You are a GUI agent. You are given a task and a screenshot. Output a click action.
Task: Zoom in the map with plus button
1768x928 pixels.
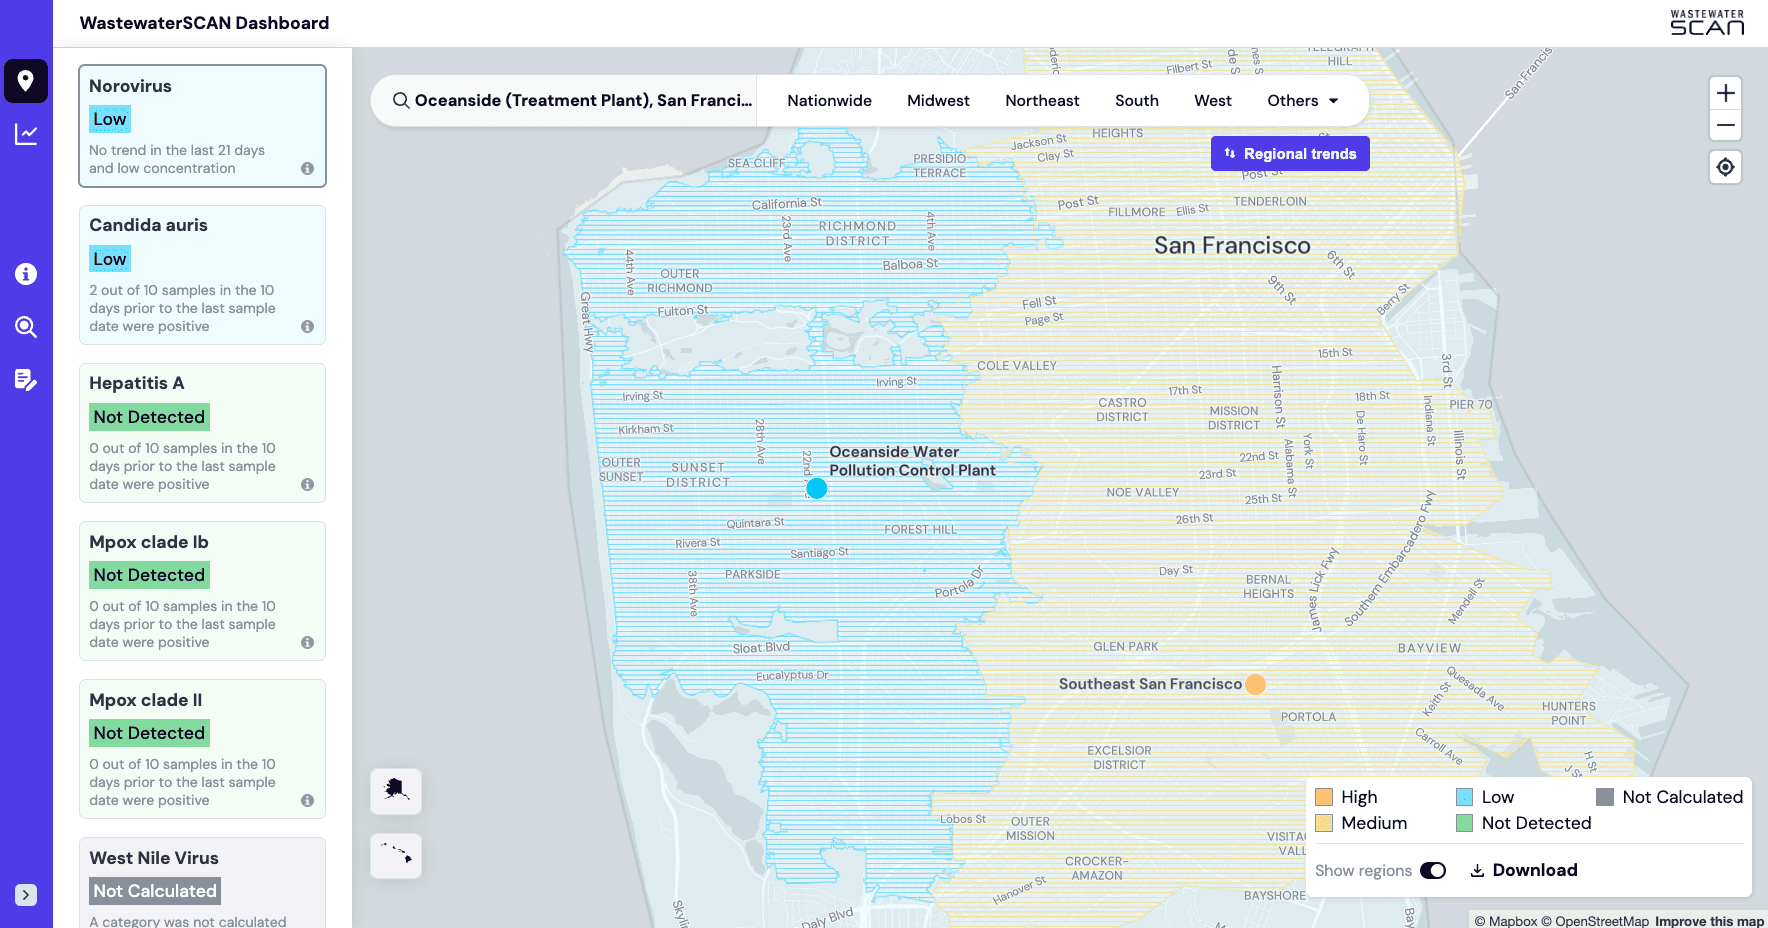point(1726,93)
